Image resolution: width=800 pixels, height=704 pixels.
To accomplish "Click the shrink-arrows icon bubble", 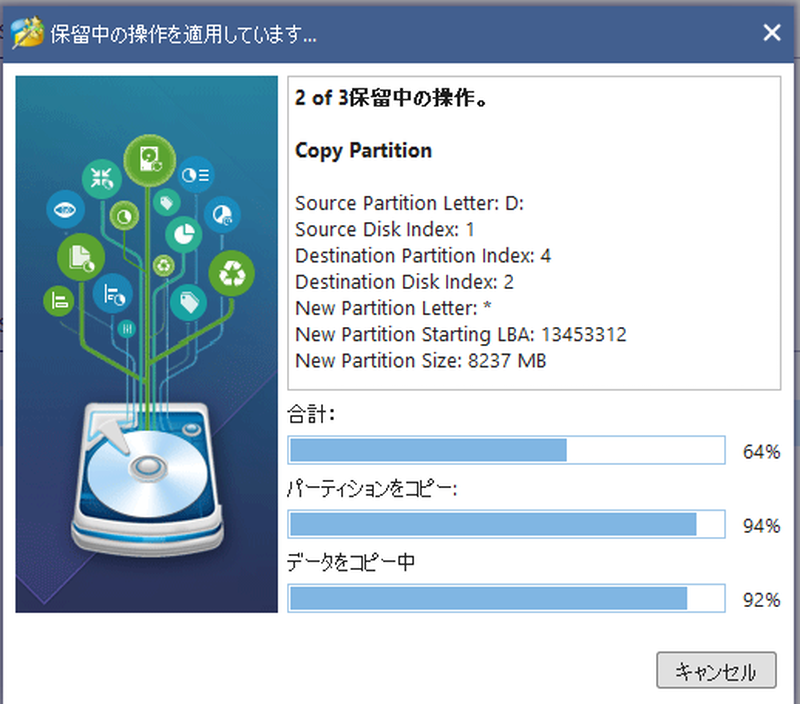I will coord(102,179).
